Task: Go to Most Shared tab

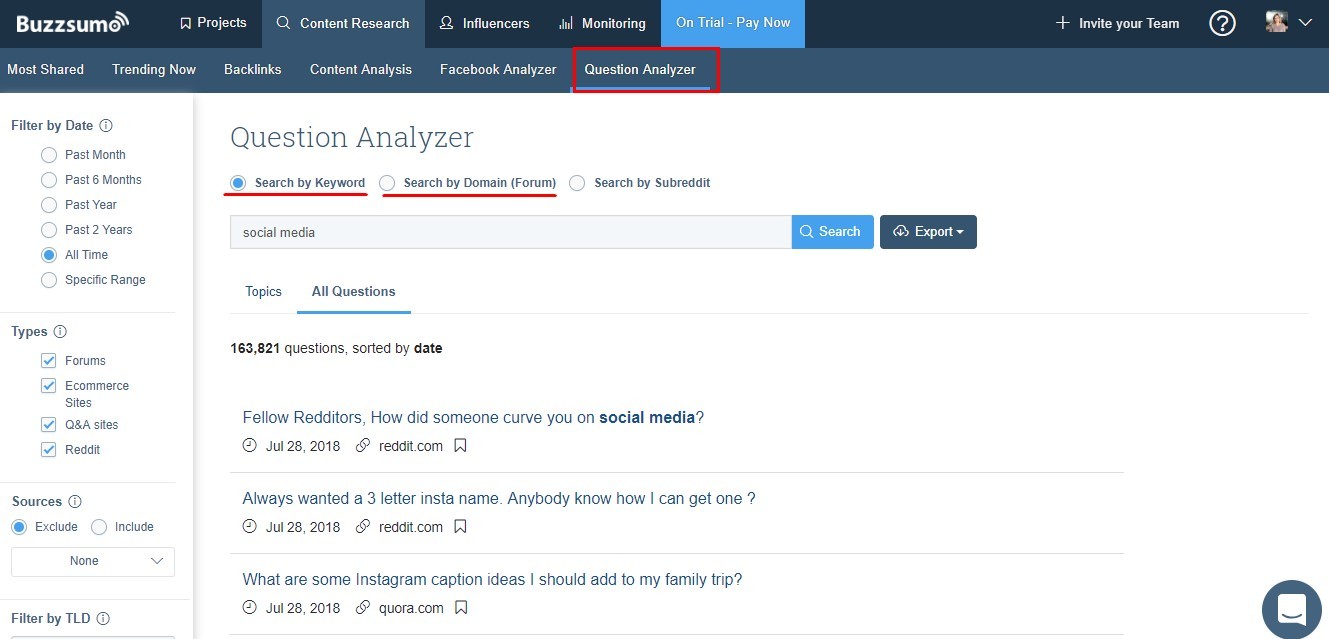Action: (46, 70)
